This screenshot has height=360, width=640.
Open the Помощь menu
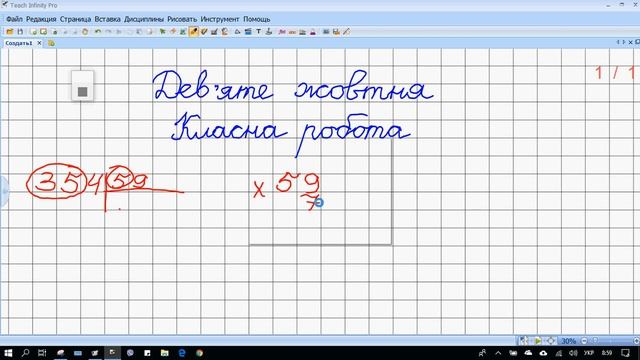(257, 19)
